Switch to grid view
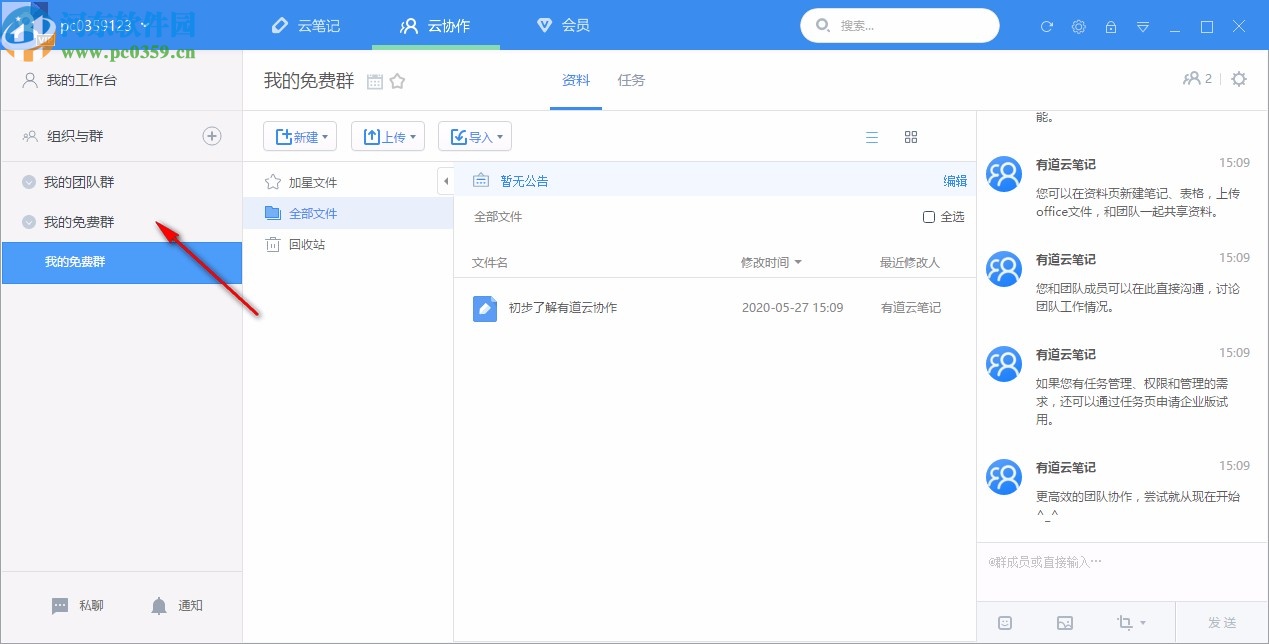This screenshot has height=644, width=1269. (x=911, y=137)
